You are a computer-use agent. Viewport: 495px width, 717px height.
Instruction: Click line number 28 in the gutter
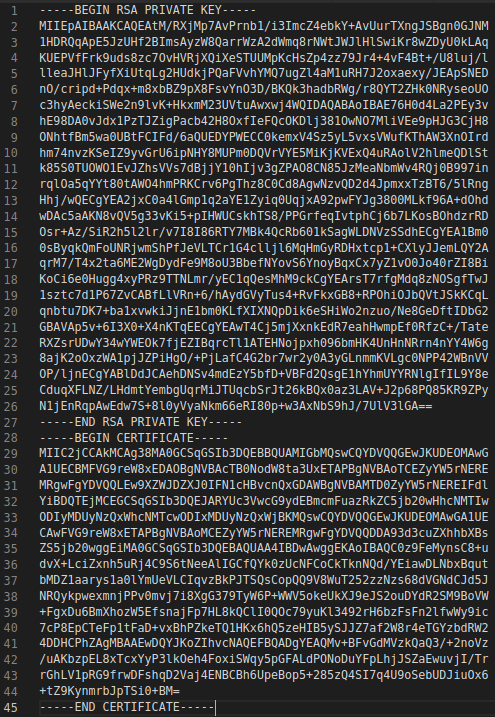click(x=11, y=438)
